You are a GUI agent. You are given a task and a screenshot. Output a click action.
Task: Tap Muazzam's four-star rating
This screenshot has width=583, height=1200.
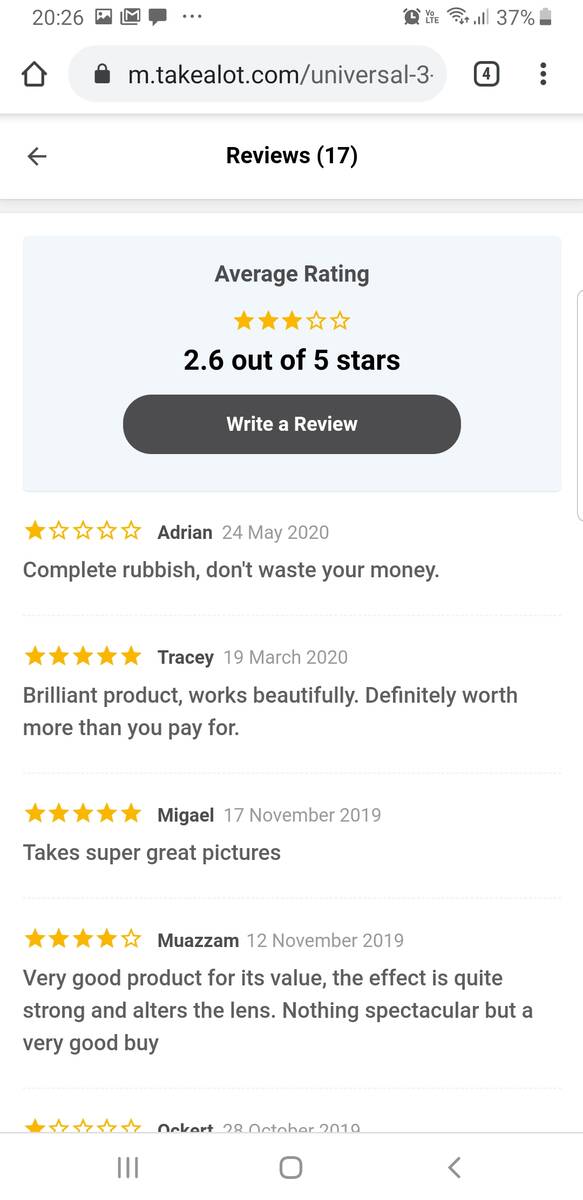[83, 939]
